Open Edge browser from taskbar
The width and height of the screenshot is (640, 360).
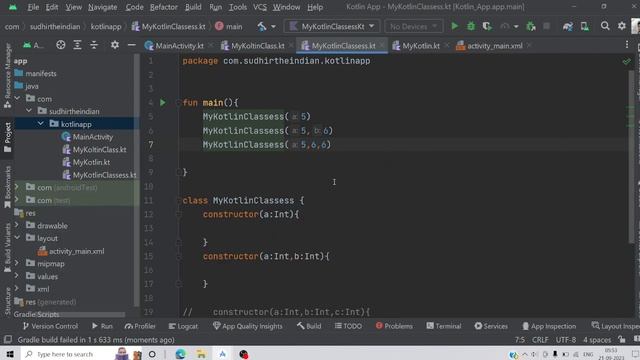[x=180, y=354]
